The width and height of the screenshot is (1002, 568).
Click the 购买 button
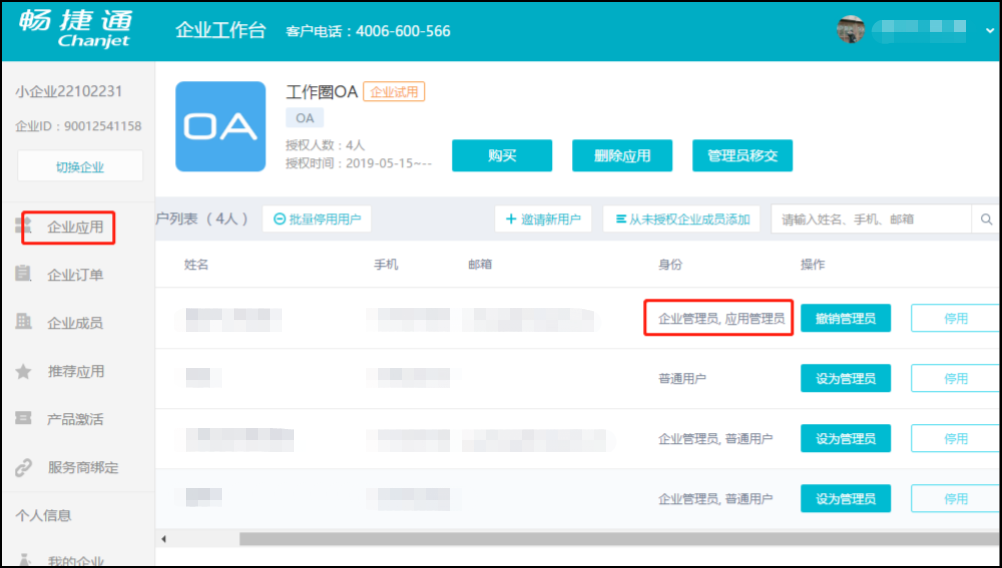point(502,155)
